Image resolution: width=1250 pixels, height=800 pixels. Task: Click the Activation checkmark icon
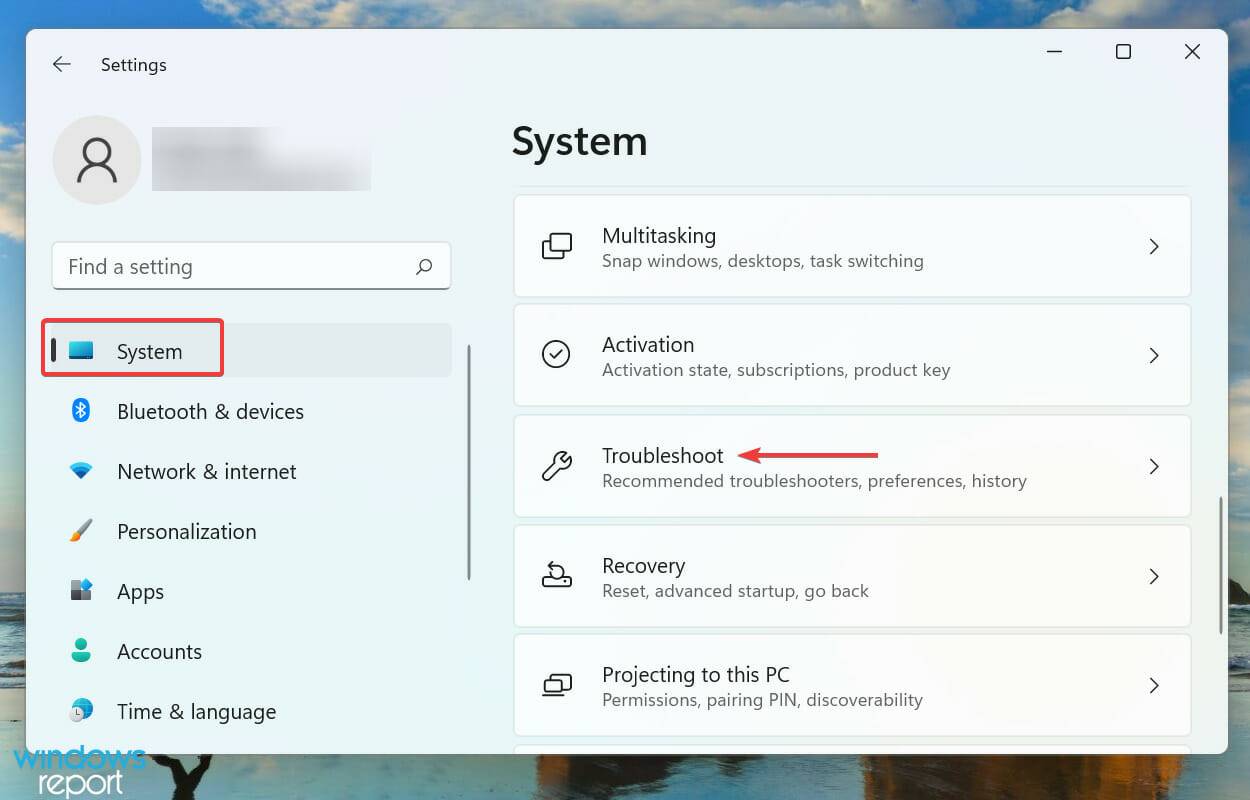click(x=557, y=355)
